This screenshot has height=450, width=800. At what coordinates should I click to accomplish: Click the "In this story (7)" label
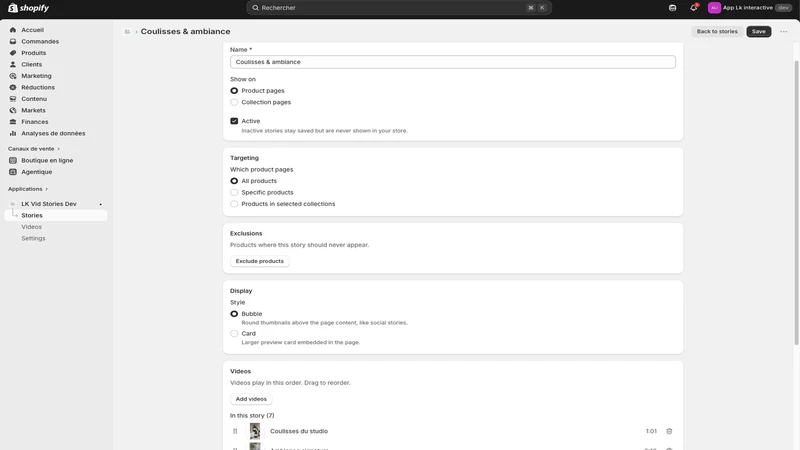tap(252, 416)
